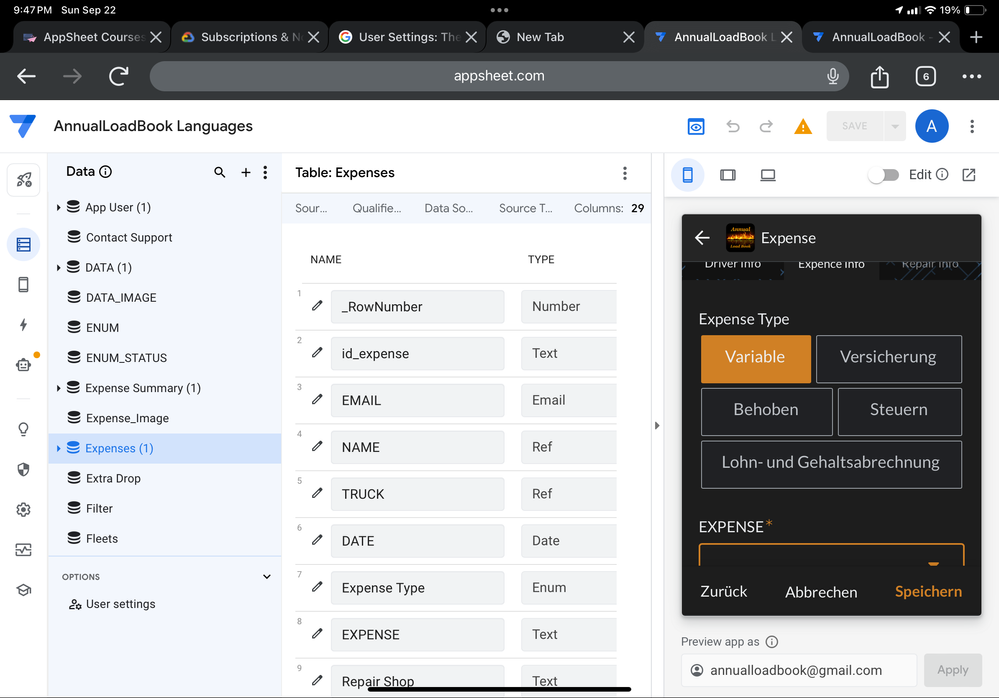Click Speichern to save the expense
This screenshot has width=999, height=698.
[x=928, y=592]
